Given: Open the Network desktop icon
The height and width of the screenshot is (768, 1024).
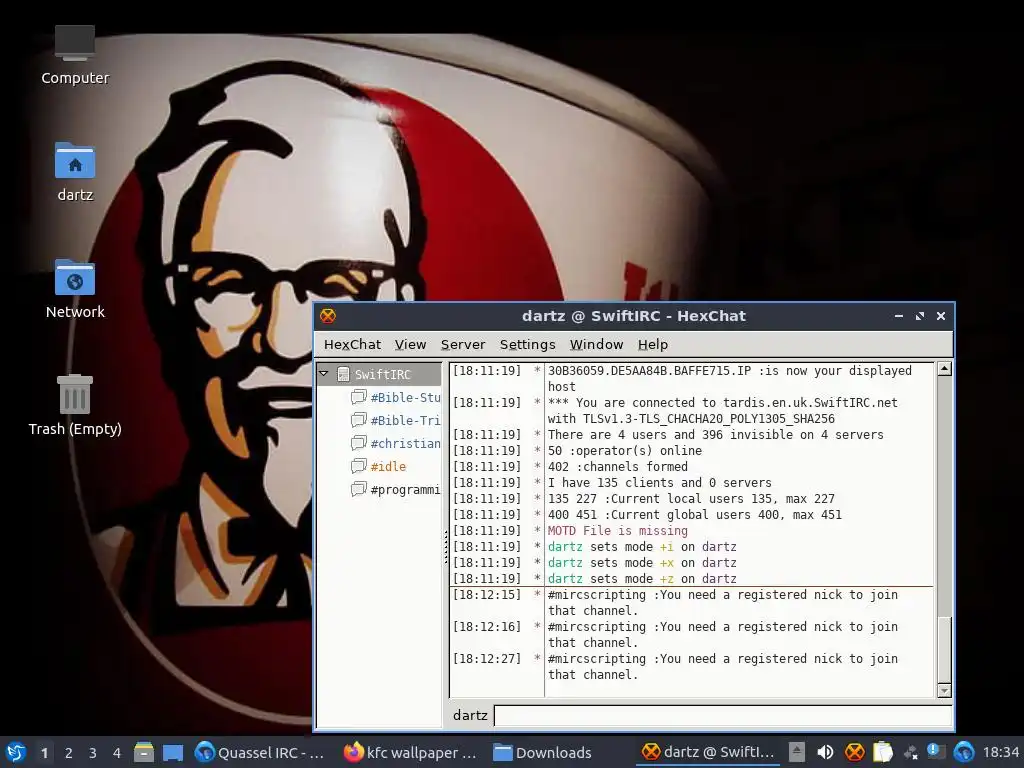Looking at the screenshot, I should 74,289.
